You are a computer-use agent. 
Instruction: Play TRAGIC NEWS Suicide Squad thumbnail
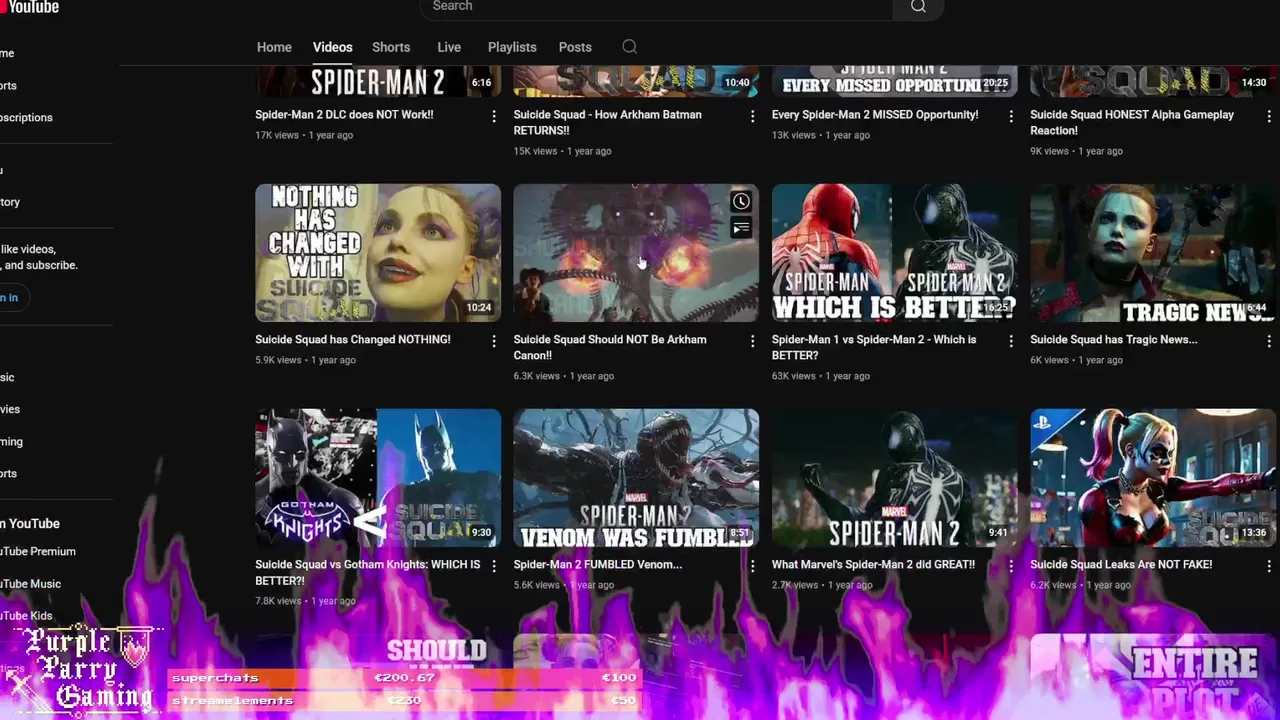pos(1153,253)
